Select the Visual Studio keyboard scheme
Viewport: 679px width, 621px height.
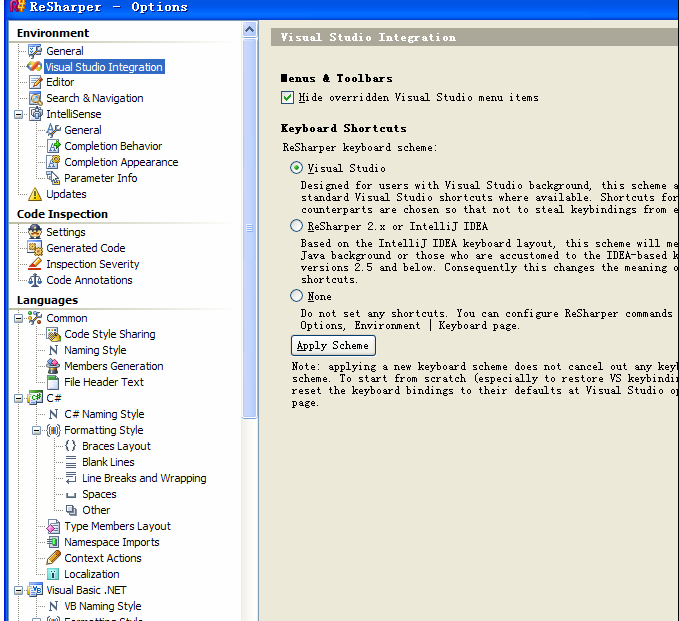[x=297, y=168]
